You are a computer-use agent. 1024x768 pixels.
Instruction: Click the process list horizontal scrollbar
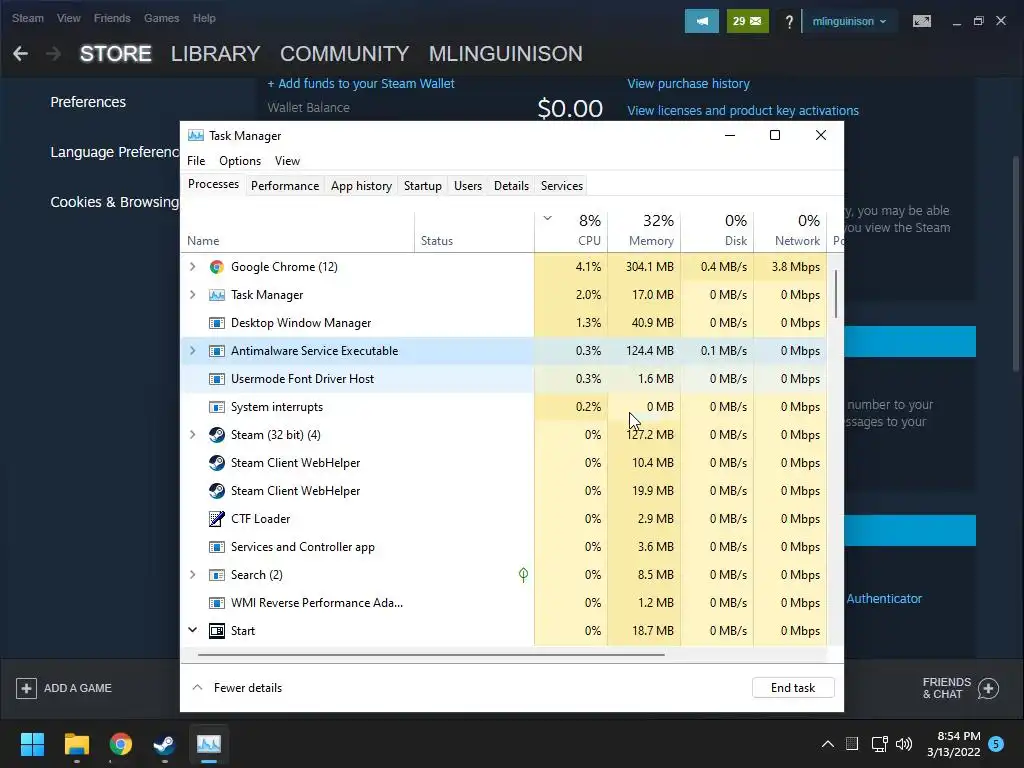(431, 654)
